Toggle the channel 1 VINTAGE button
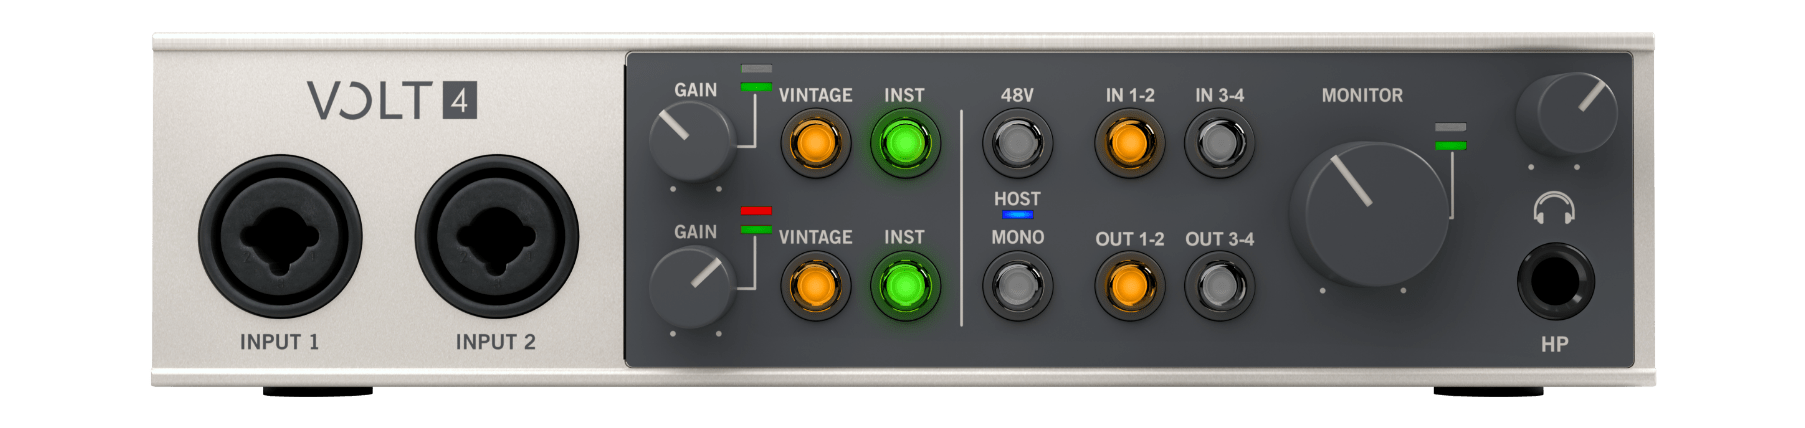 click(815, 143)
